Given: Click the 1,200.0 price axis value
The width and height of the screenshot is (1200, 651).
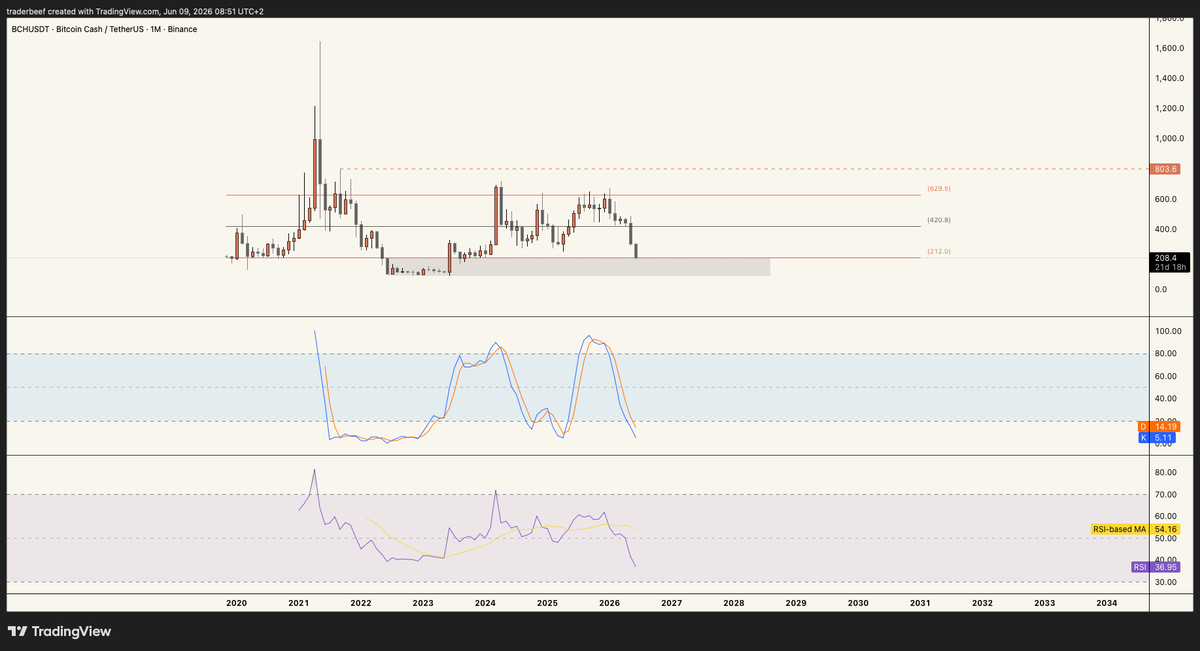Looking at the screenshot, I should 1169,108.
